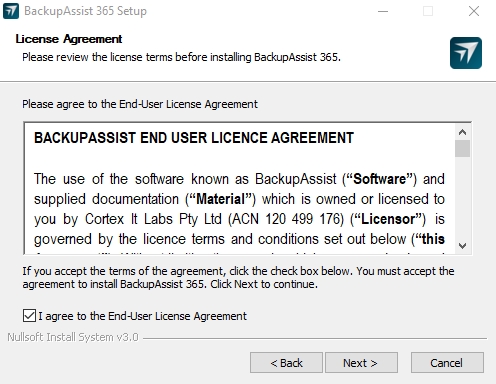Untick the End-User License Agreement checkbox
496x384 pixels.
point(29,315)
